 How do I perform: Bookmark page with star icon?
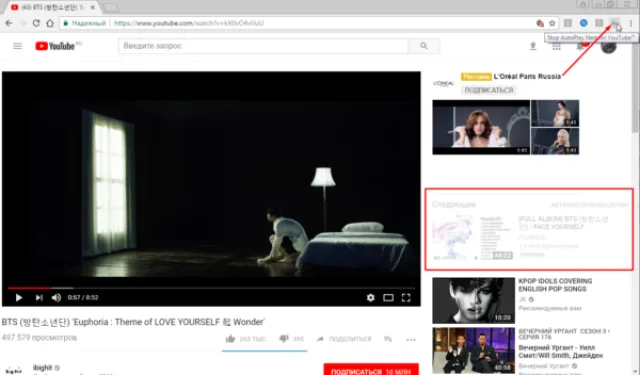click(x=552, y=23)
